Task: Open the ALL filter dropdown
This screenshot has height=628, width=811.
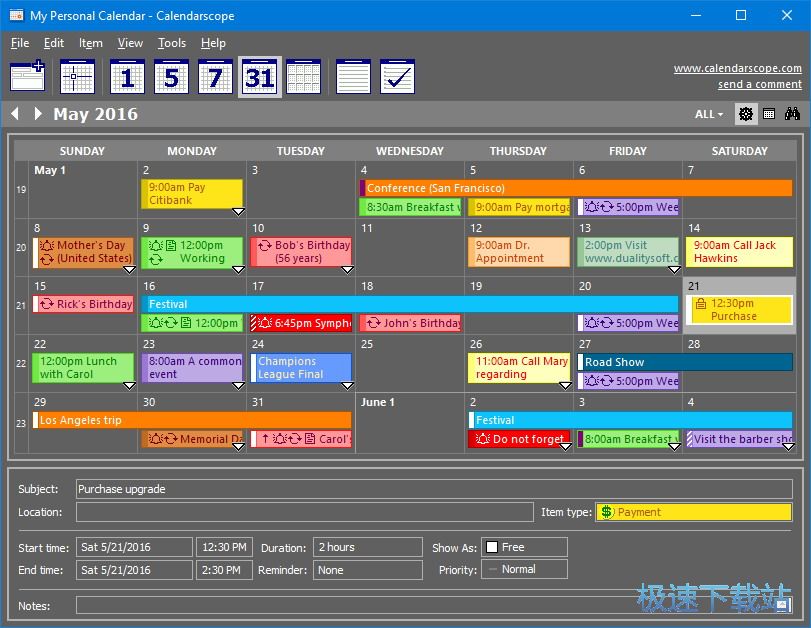Action: point(707,114)
